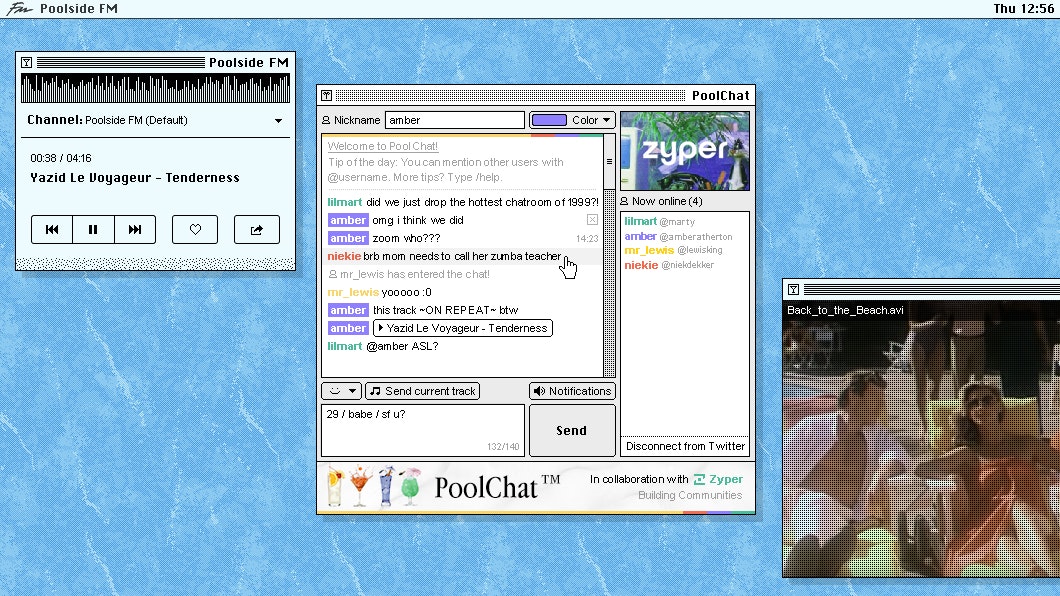
Task: Click the 00:38 / 04:16 time display
Action: (61, 158)
